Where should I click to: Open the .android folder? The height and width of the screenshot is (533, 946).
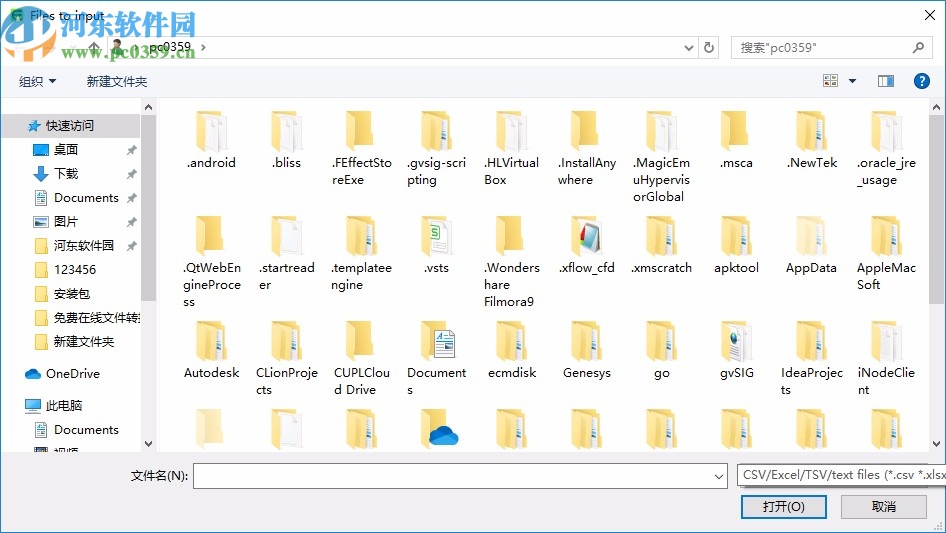pos(211,140)
